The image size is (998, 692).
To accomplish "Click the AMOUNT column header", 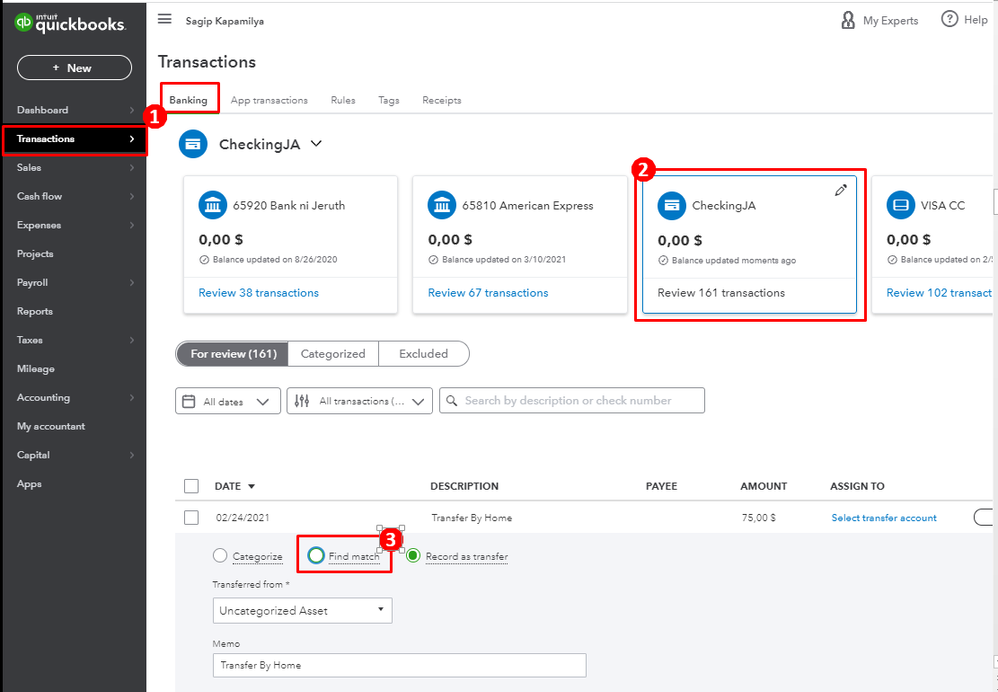I will 763,486.
